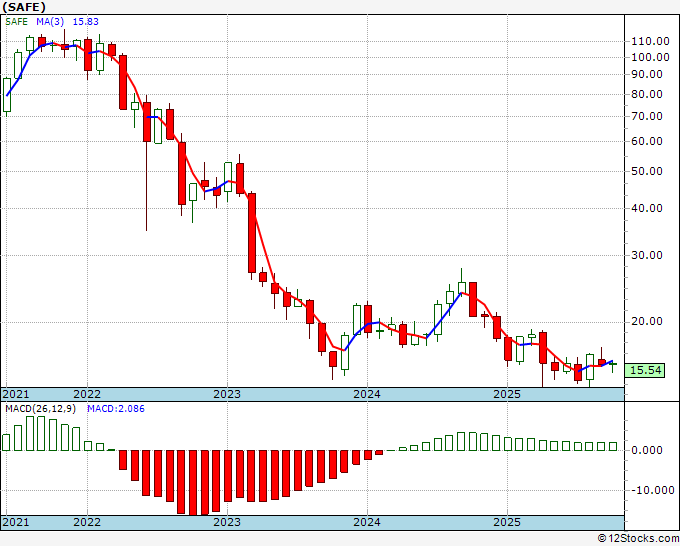The height and width of the screenshot is (546, 680).
Task: Select 2021 on the price chart time axis
Action: click(x=16, y=394)
